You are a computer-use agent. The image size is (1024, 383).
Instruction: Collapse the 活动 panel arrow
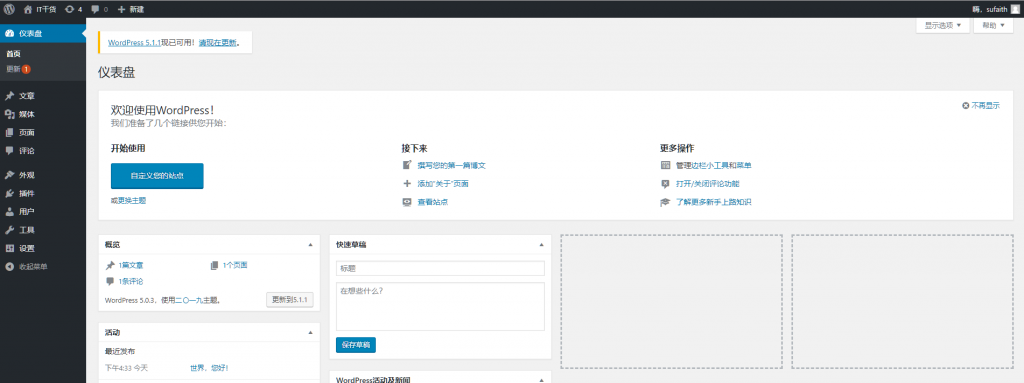(x=310, y=333)
